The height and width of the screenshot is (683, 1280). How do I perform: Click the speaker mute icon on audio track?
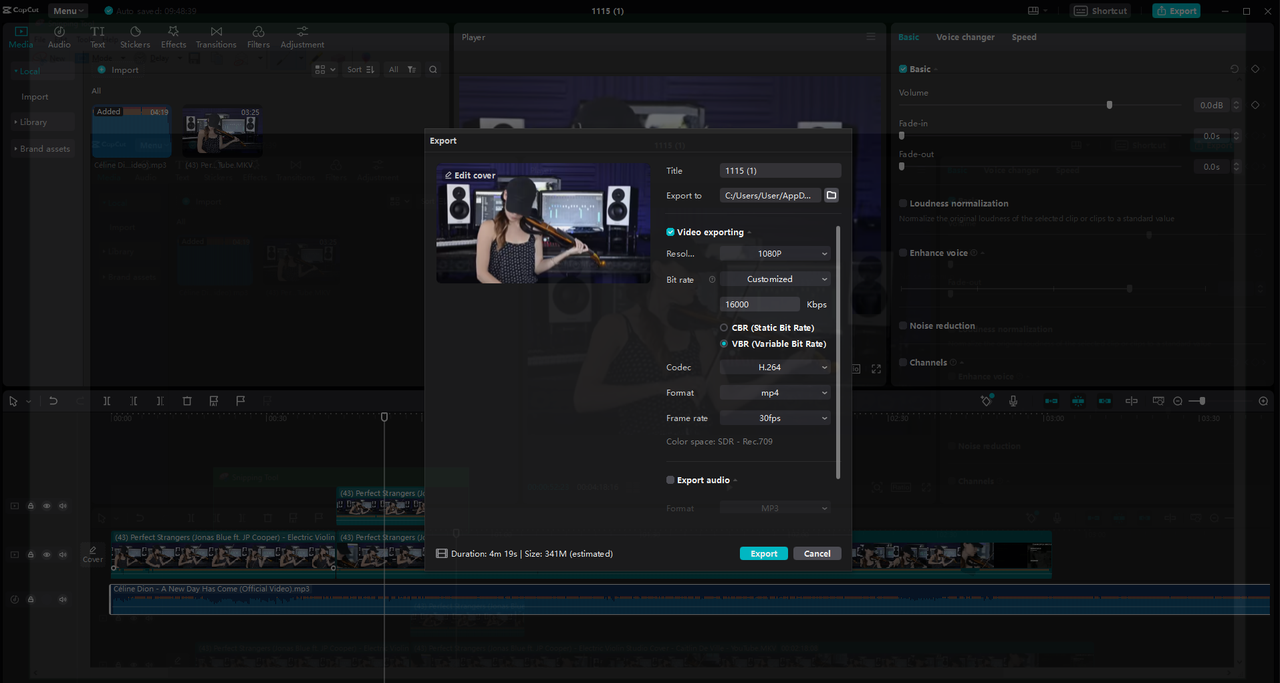[63, 599]
